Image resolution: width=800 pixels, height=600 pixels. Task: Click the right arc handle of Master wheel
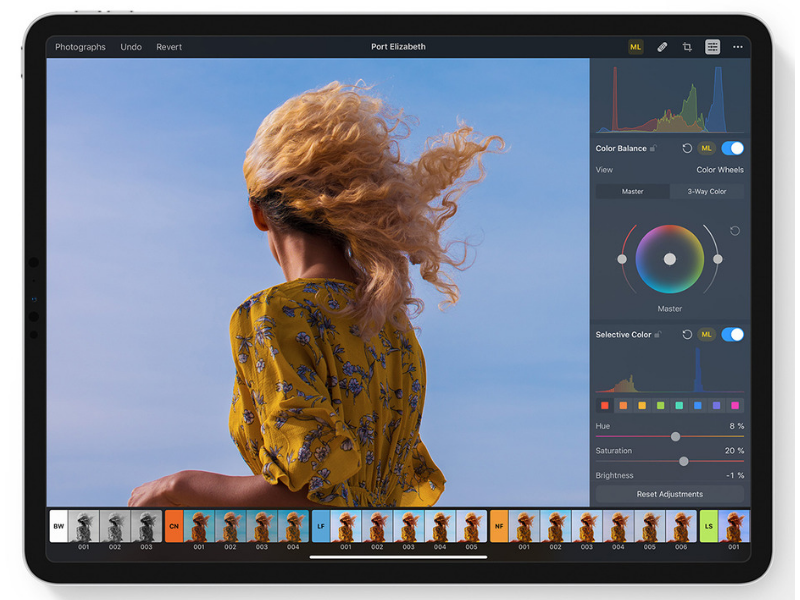tap(718, 259)
